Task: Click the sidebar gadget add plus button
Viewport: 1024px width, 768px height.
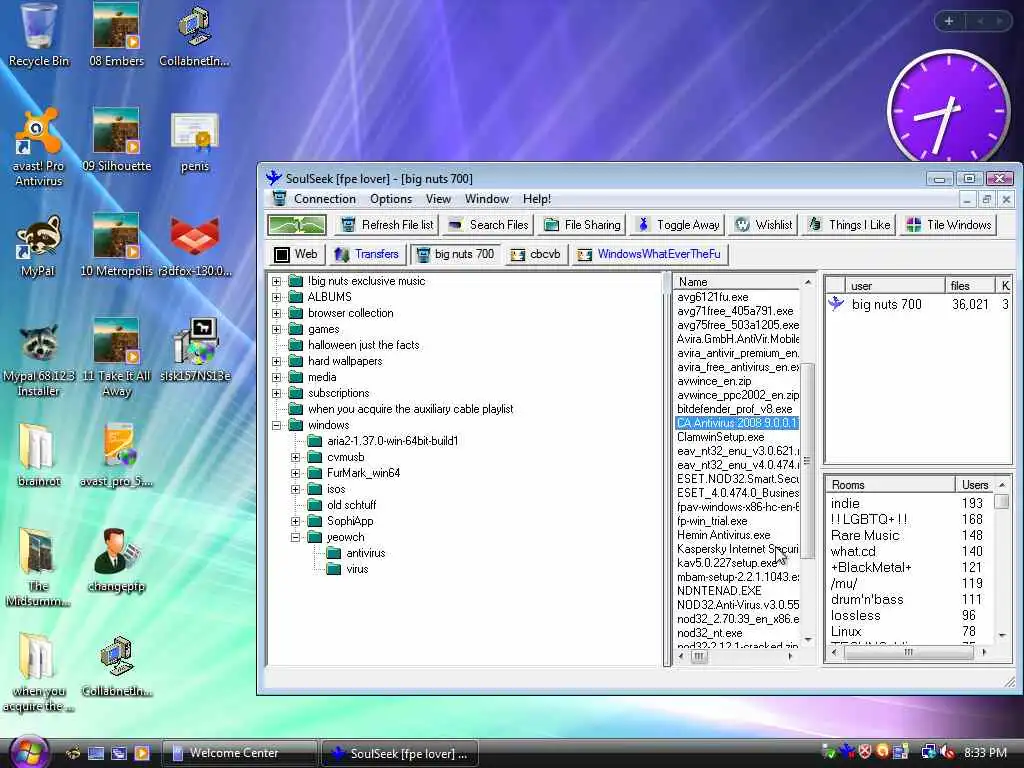Action: click(949, 21)
